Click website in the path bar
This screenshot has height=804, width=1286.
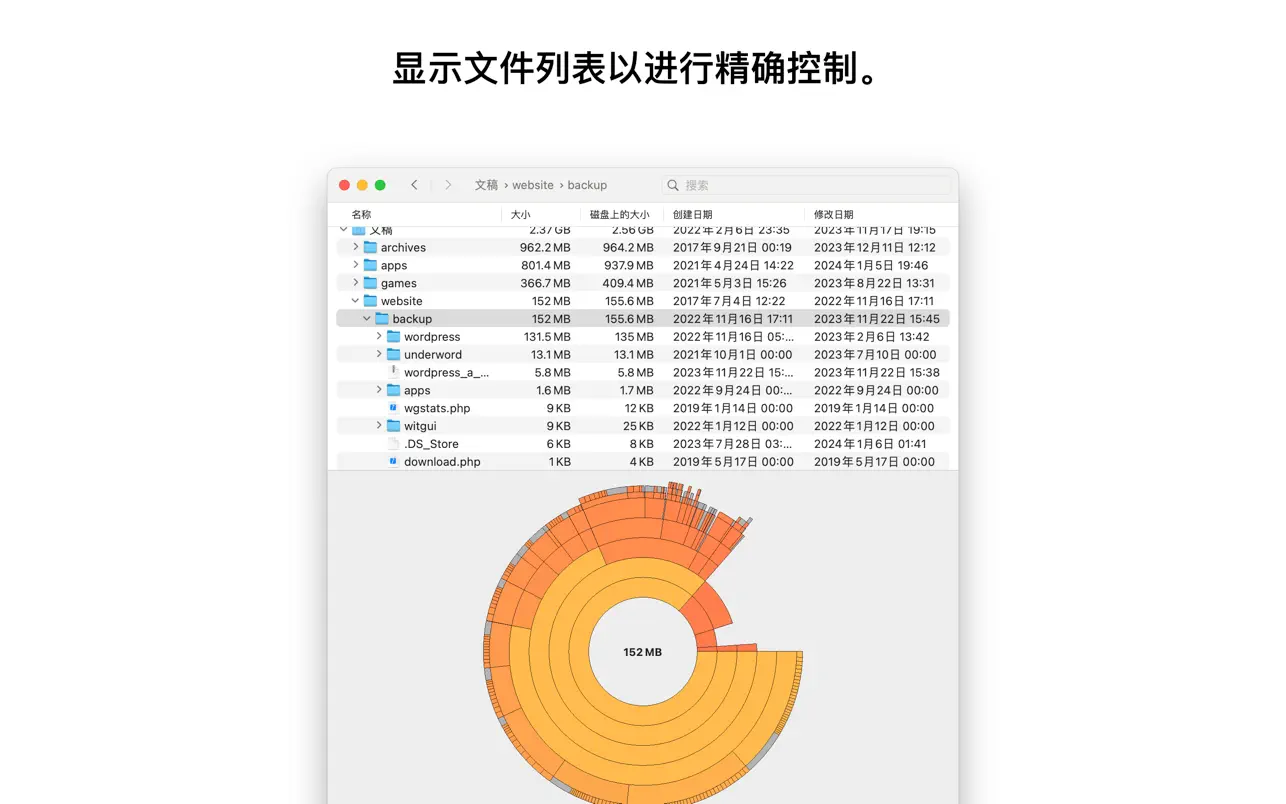point(533,185)
